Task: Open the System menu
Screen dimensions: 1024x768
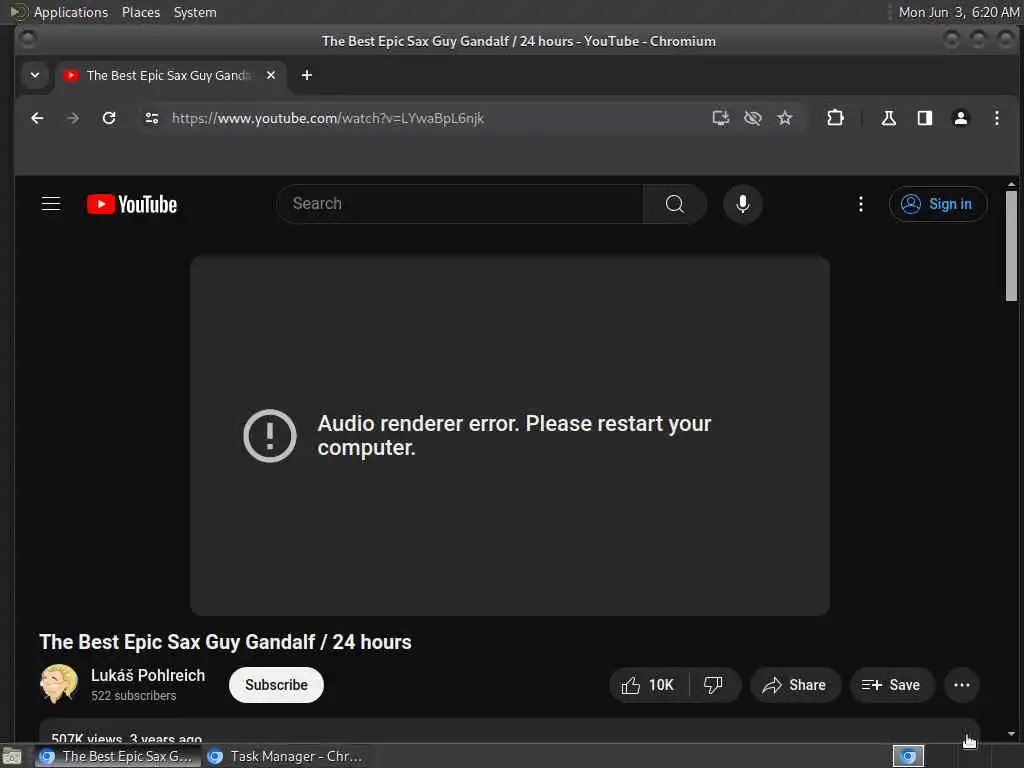Action: 195,12
